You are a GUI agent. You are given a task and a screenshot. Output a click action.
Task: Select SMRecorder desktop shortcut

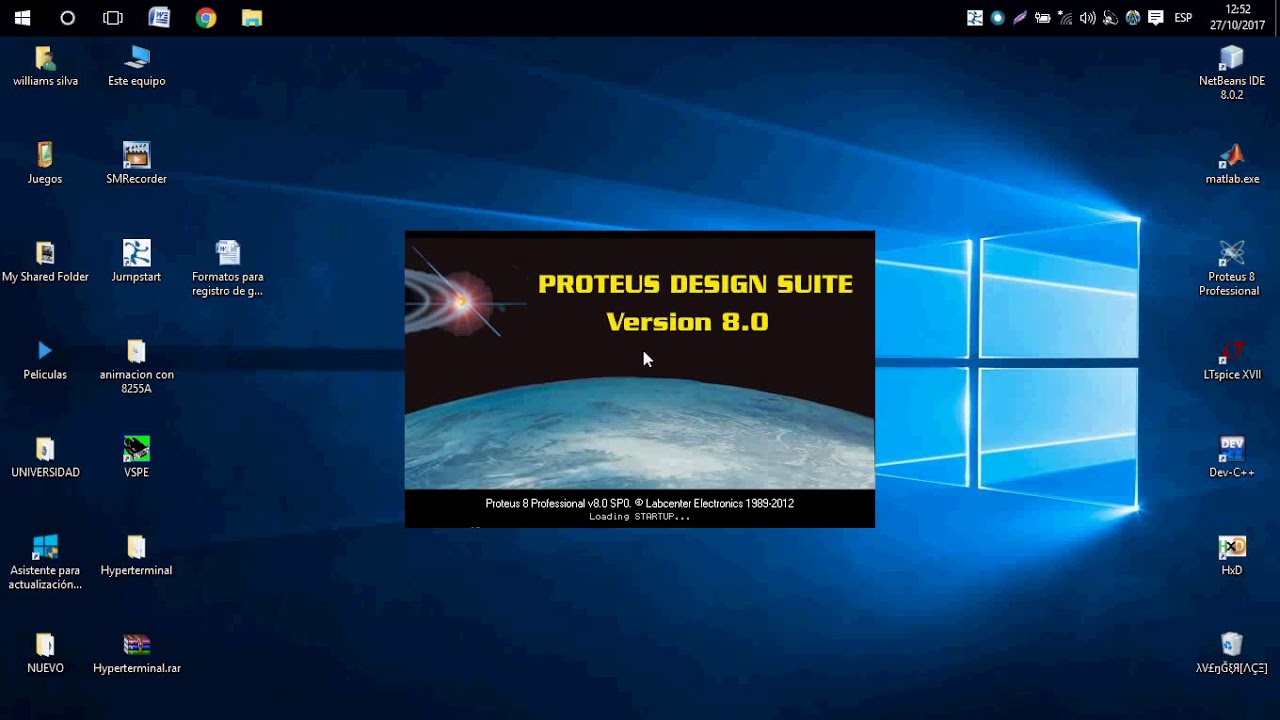click(137, 164)
